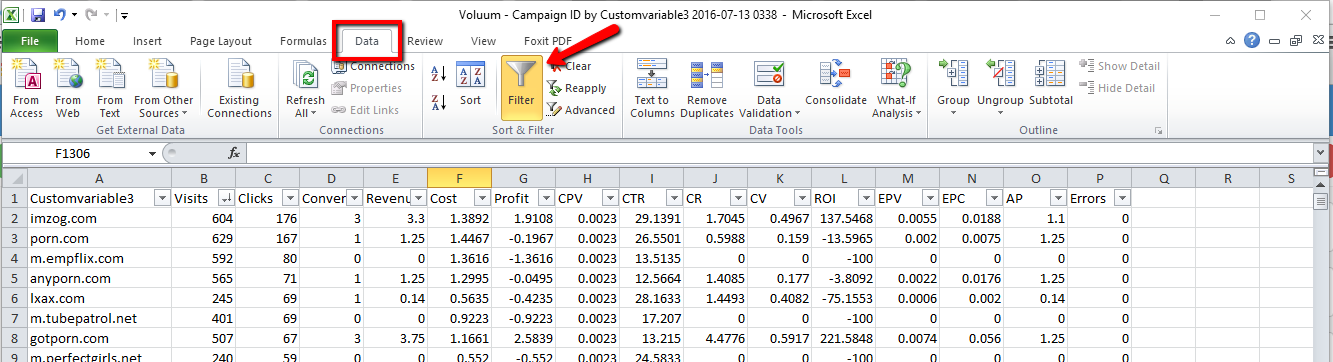Toggle the Filter funnel button
The image size is (1333, 362).
click(x=521, y=87)
